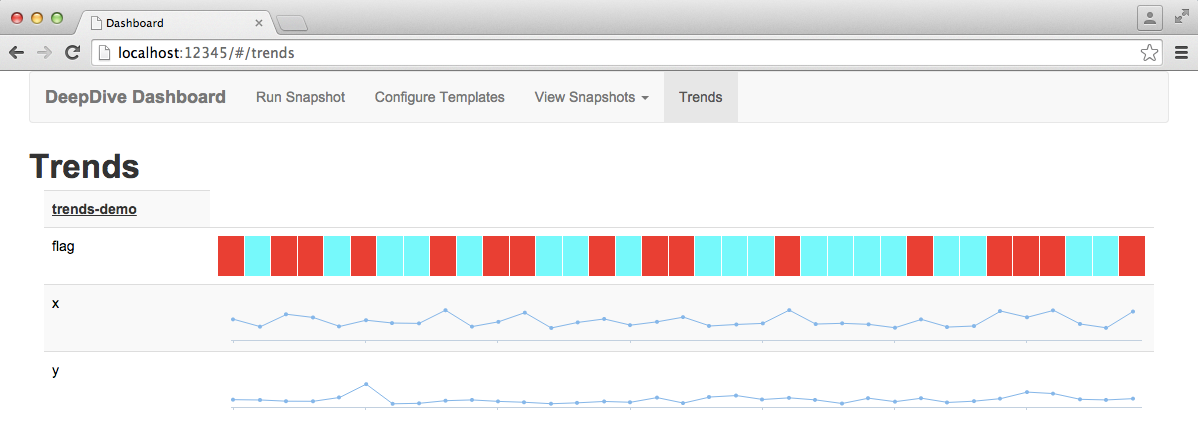
Task: Click the browser forward arrow
Action: (44, 52)
